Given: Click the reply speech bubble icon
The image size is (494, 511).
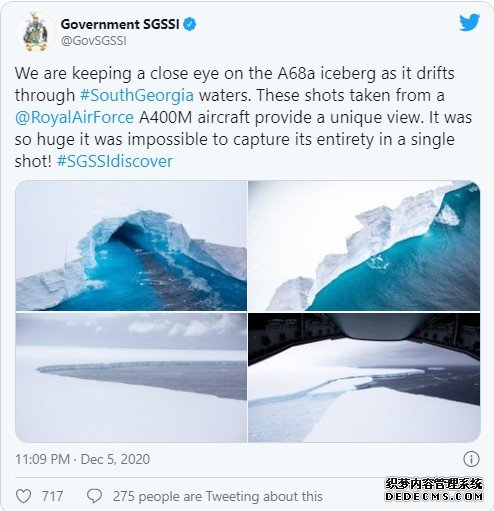Looking at the screenshot, I should coord(94,496).
